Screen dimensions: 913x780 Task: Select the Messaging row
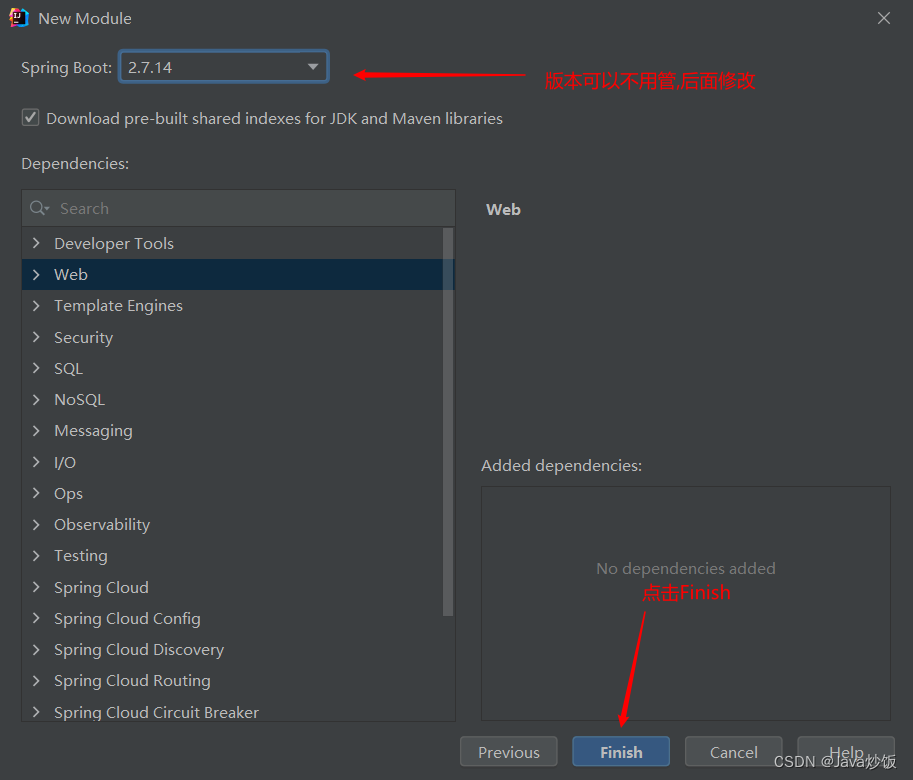(x=232, y=431)
